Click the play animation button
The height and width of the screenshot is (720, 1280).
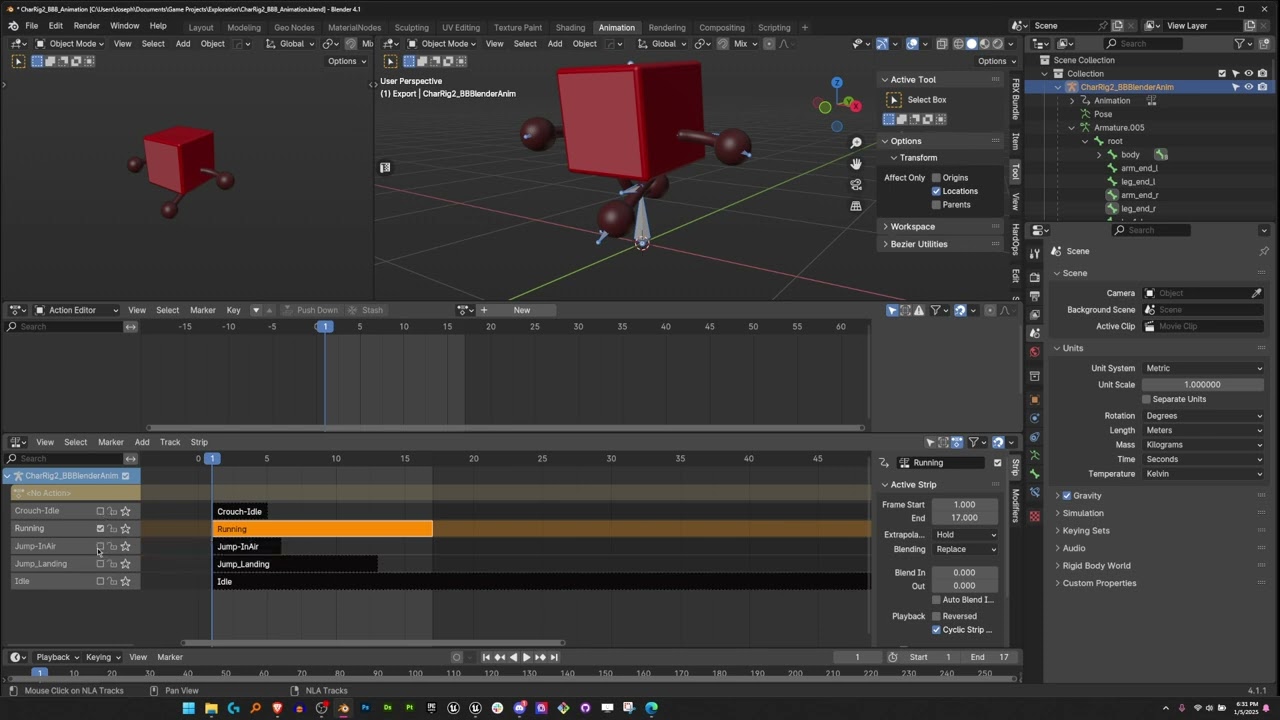526,657
